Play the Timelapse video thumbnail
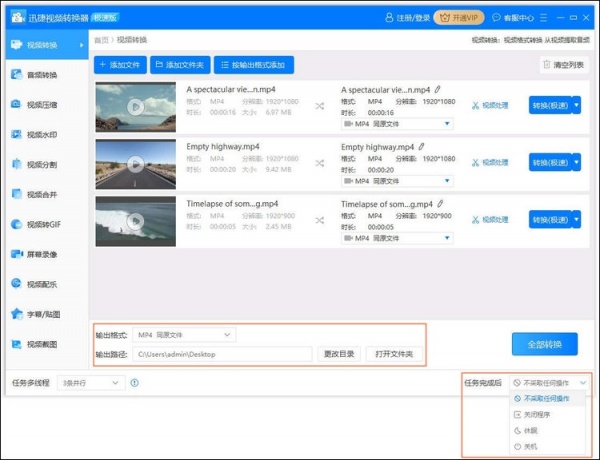The height and width of the screenshot is (460, 600). (135, 221)
